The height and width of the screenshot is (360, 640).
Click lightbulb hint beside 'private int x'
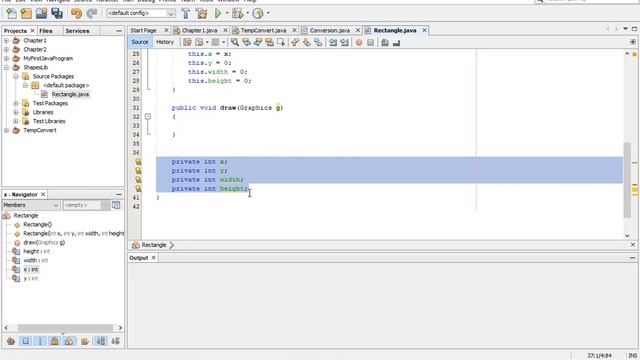pyautogui.click(x=138, y=162)
